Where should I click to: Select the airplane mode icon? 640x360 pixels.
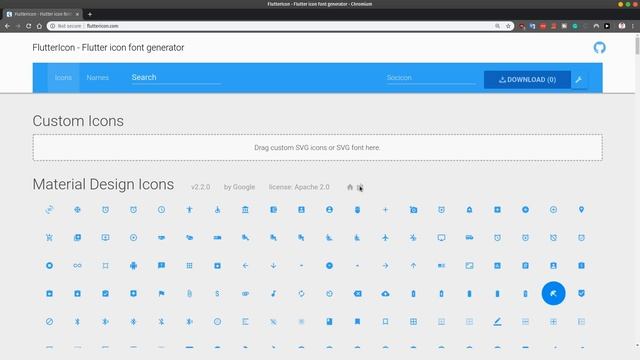tap(385, 238)
